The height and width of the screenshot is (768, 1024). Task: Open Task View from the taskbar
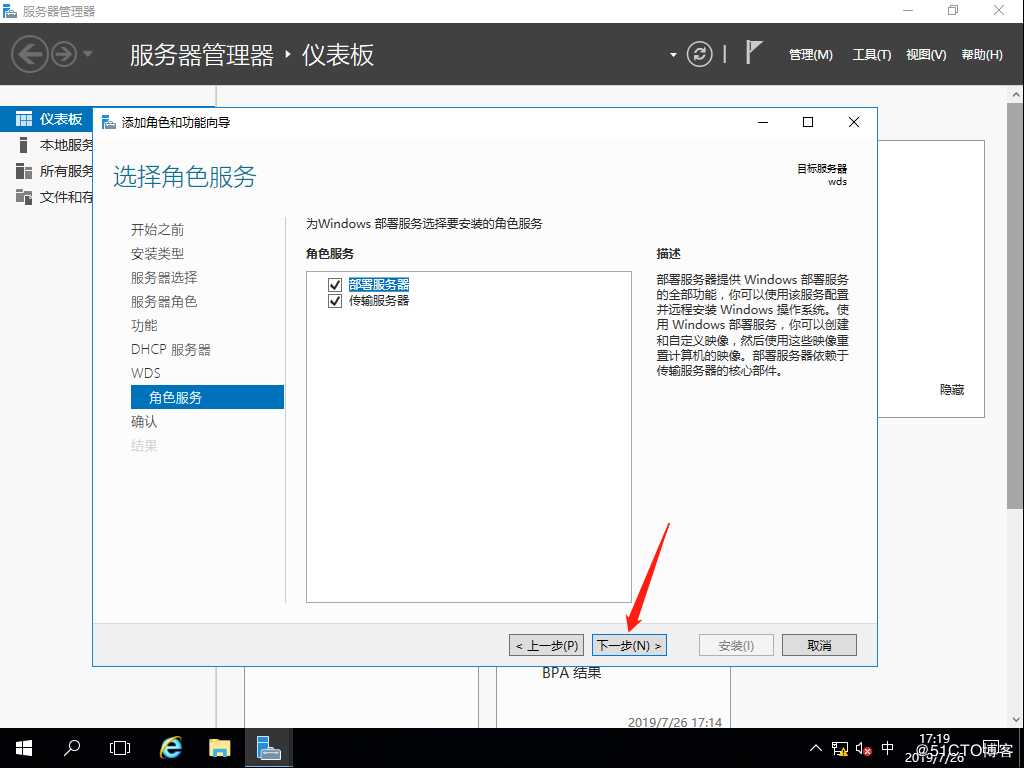[120, 748]
